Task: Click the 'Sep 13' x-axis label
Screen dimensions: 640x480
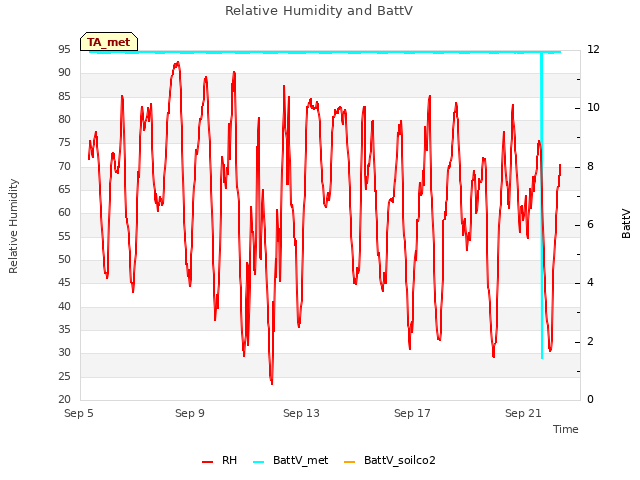Action: 301,413
